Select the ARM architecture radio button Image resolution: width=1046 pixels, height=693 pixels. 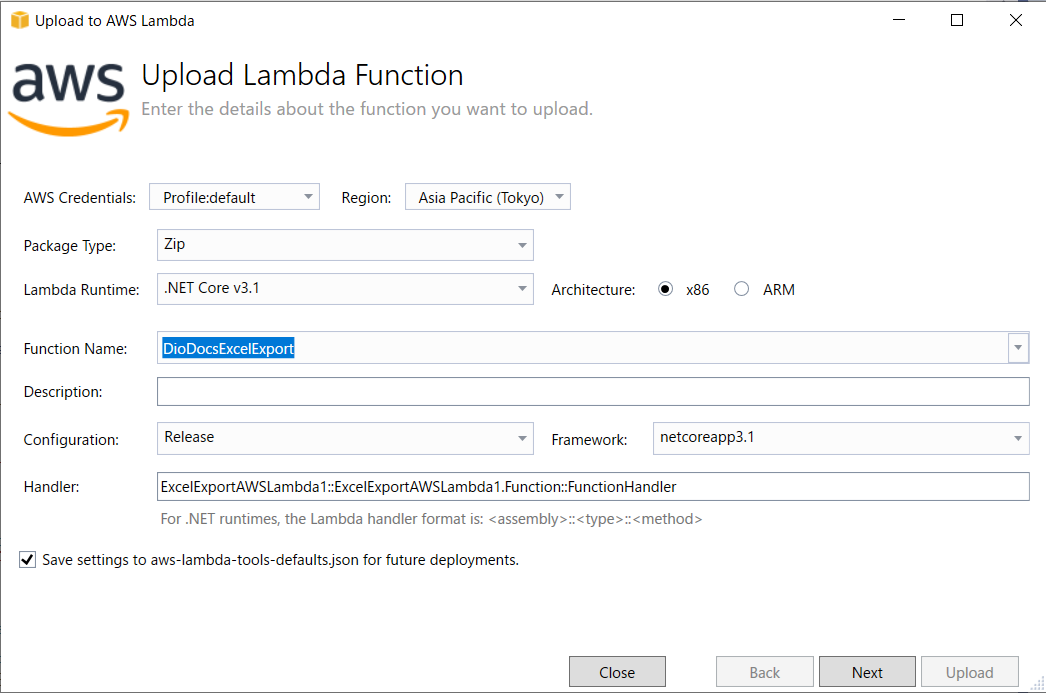741,289
